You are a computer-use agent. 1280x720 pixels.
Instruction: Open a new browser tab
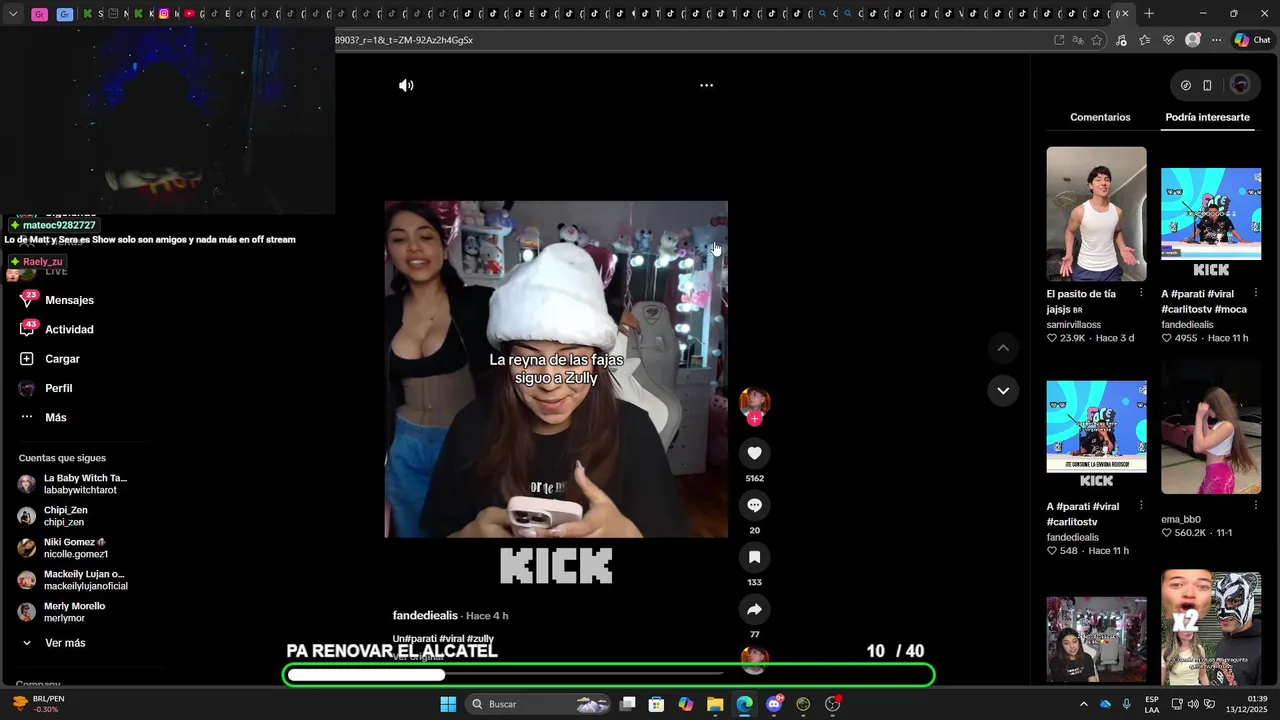pyautogui.click(x=1149, y=13)
